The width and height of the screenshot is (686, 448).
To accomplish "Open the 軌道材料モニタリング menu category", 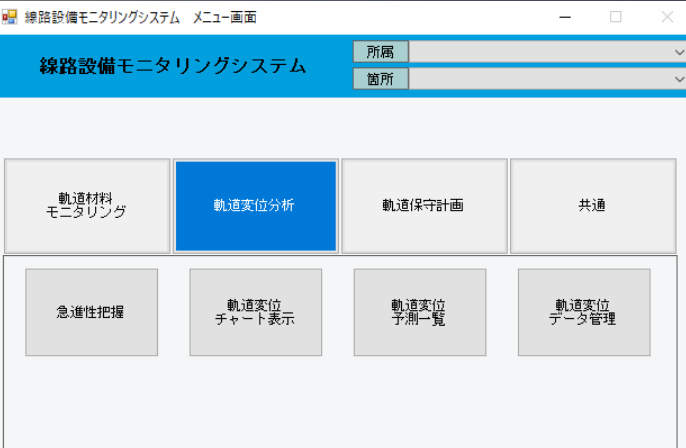I will (x=87, y=206).
